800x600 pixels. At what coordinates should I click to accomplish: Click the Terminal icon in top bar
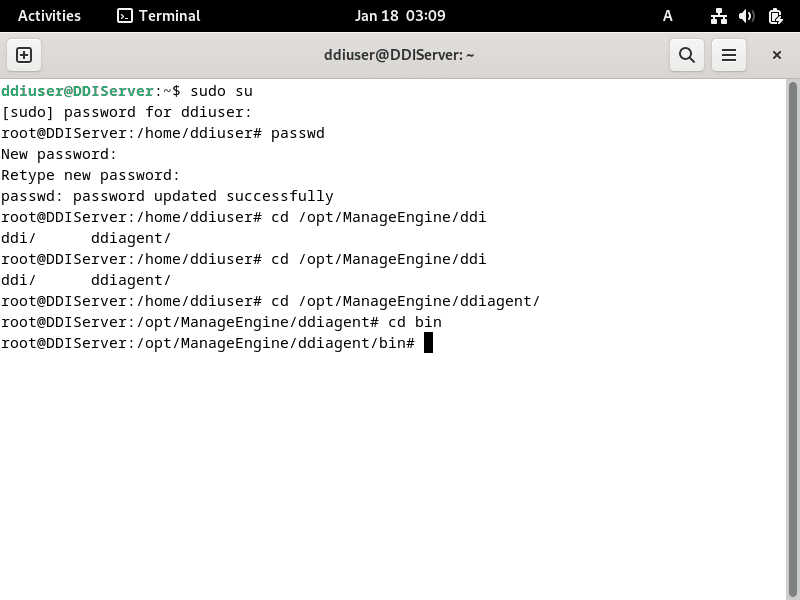pos(125,16)
